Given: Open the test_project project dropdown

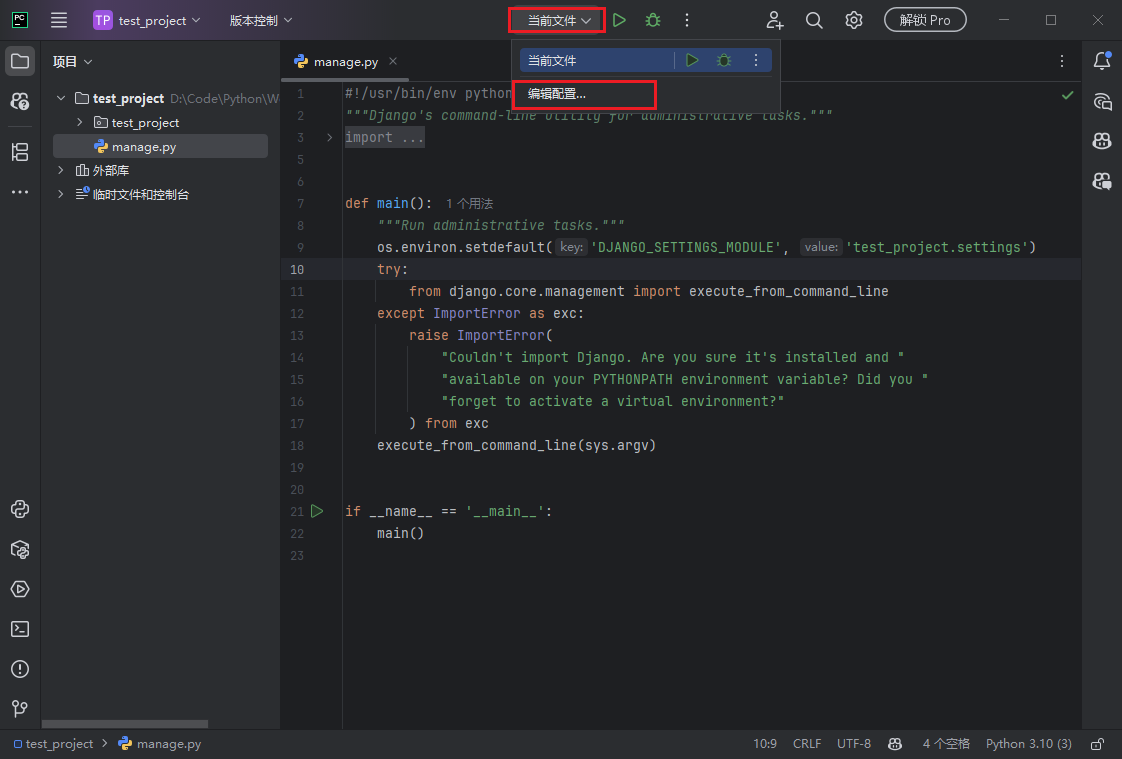Looking at the screenshot, I should tap(147, 20).
